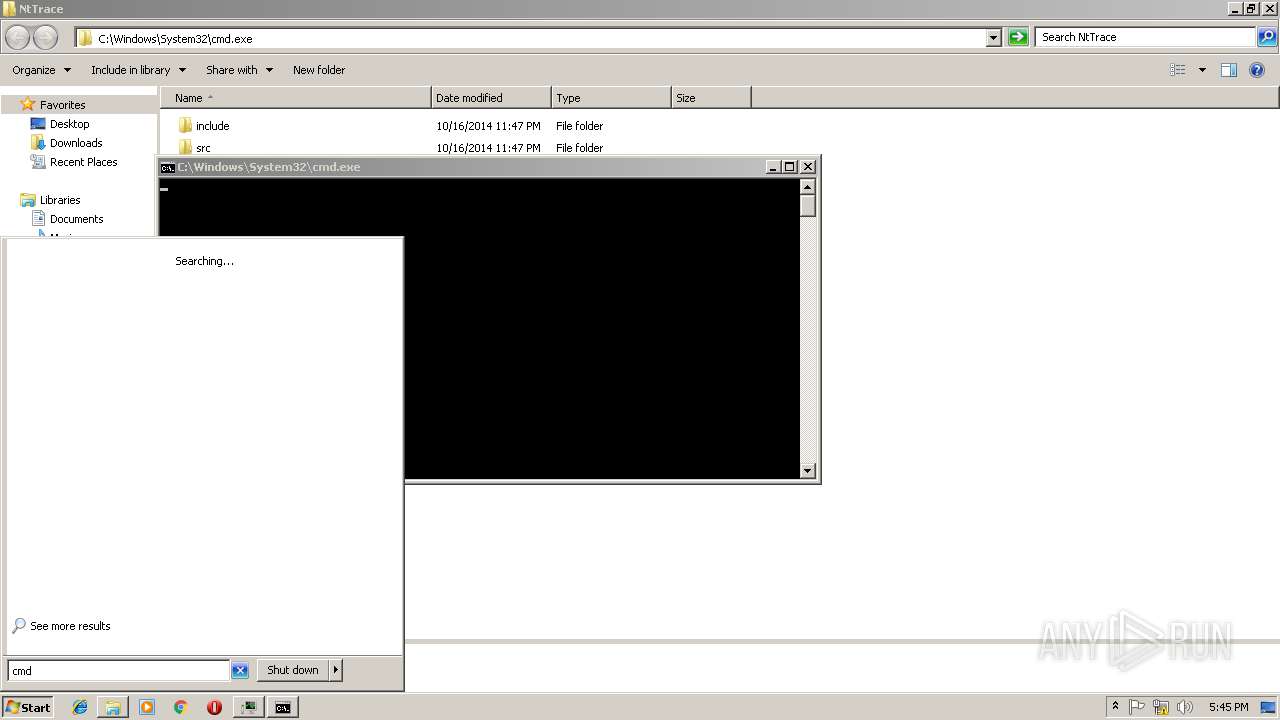Sort by Size column header
The height and width of the screenshot is (720, 1280).
[x=711, y=98]
